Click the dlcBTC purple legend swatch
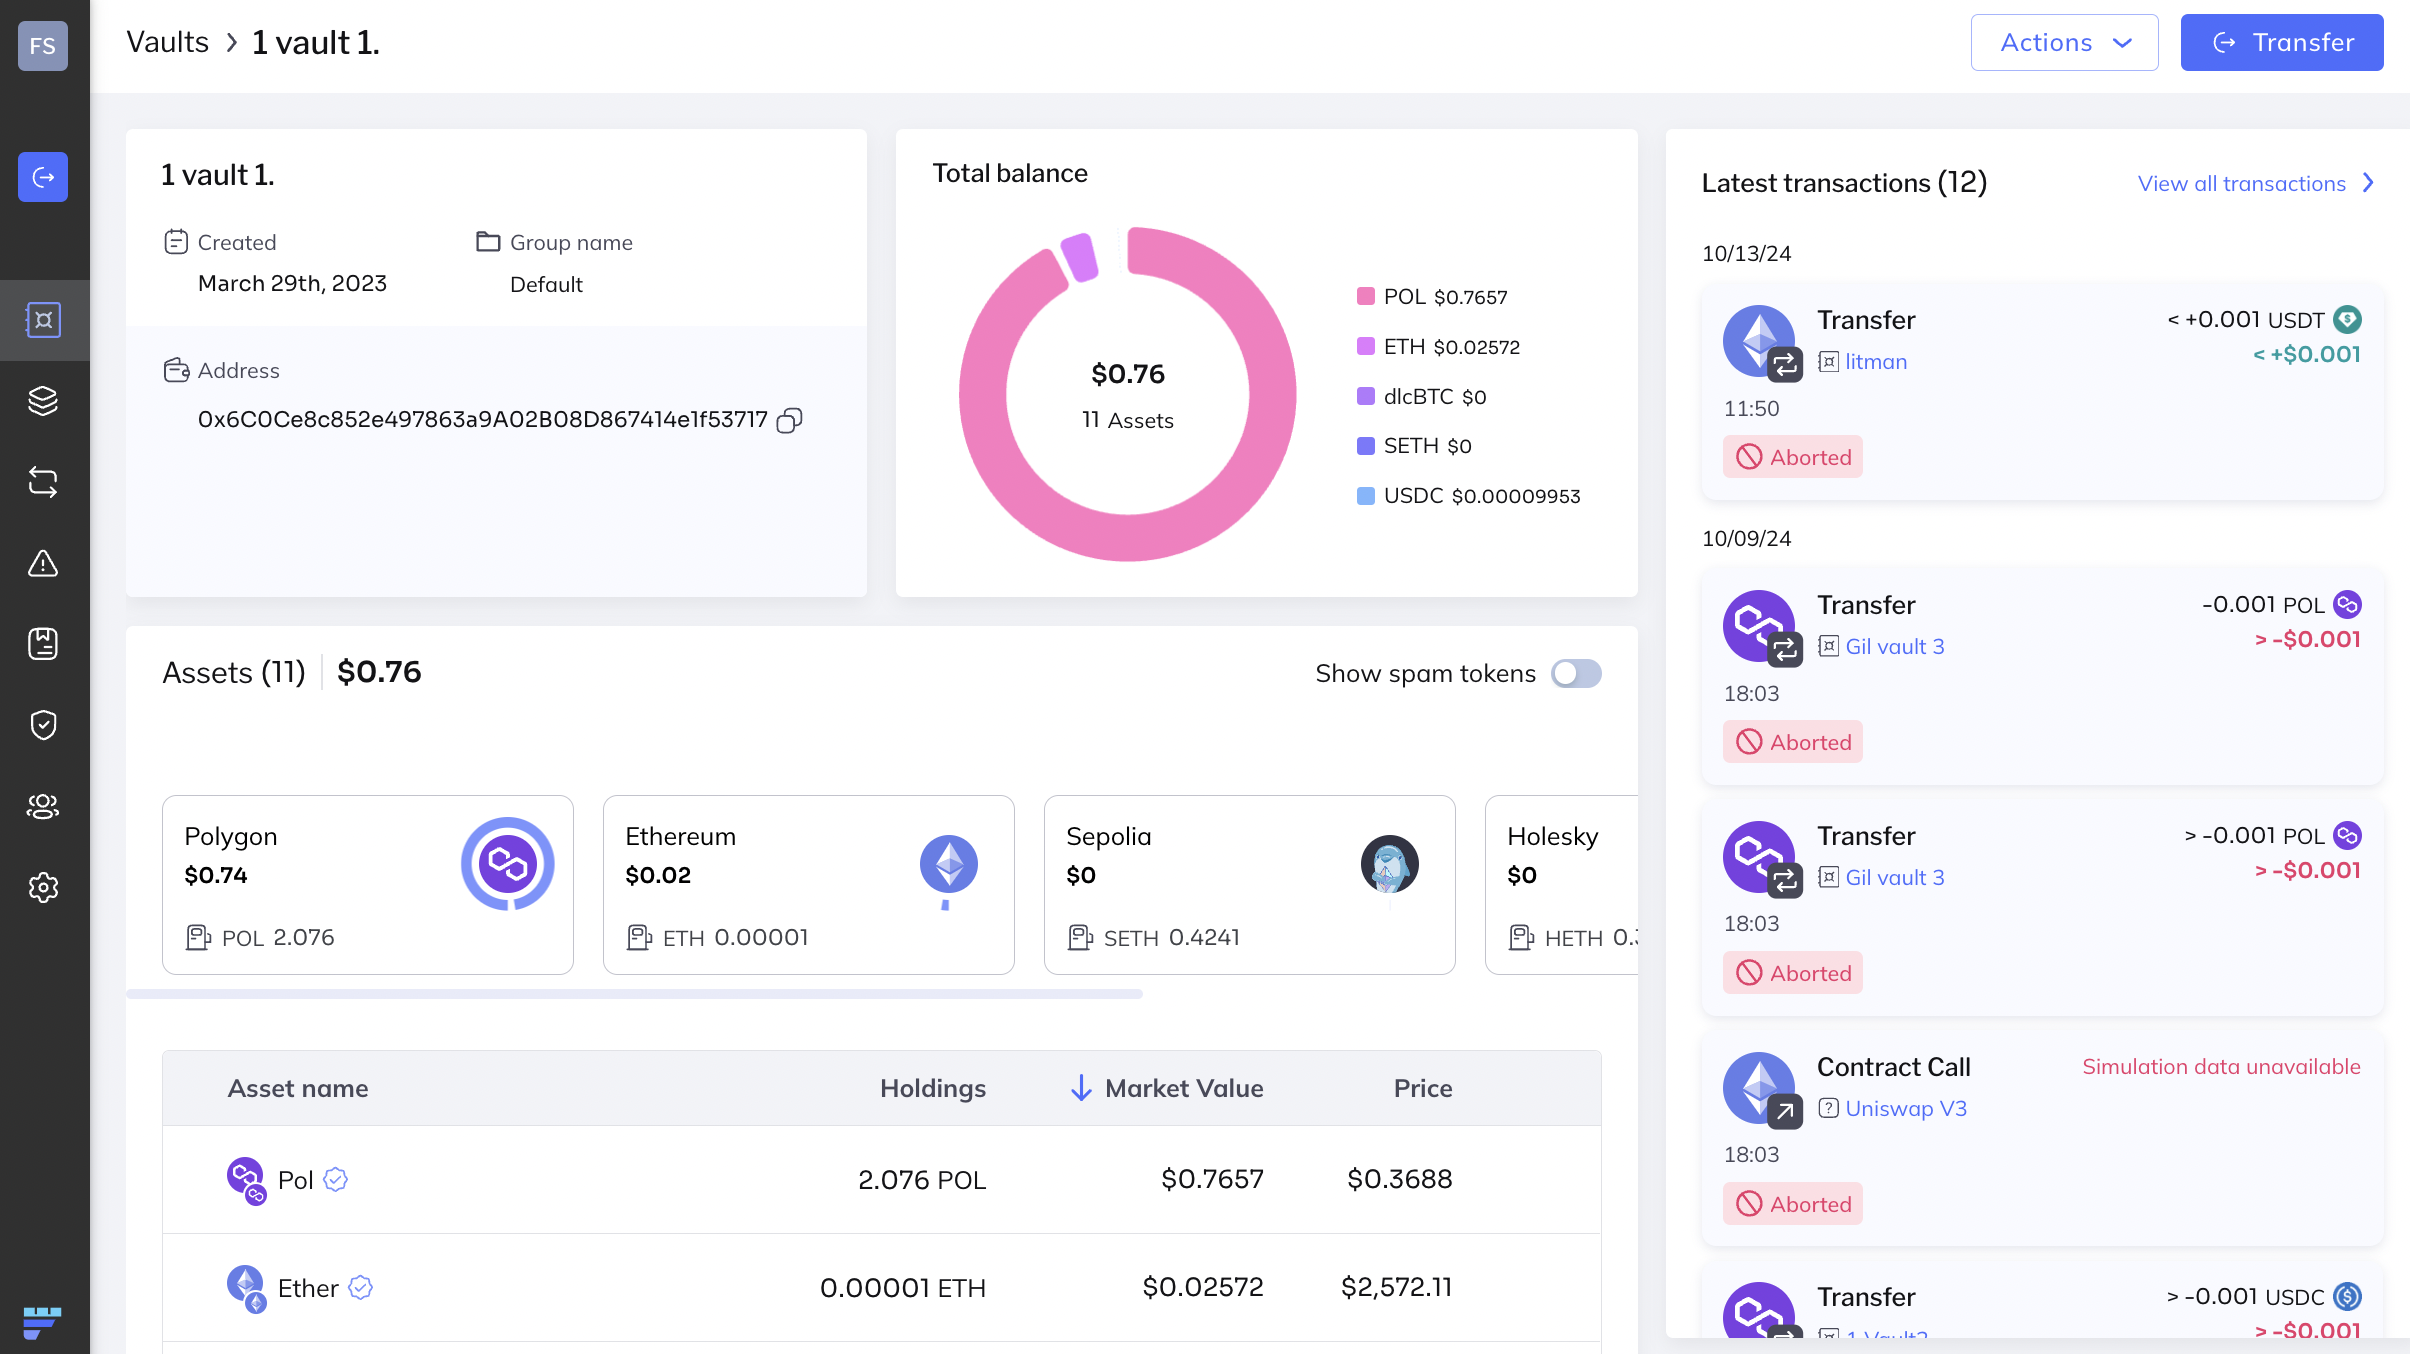Screen dimensions: 2410x1354 (x=1365, y=396)
